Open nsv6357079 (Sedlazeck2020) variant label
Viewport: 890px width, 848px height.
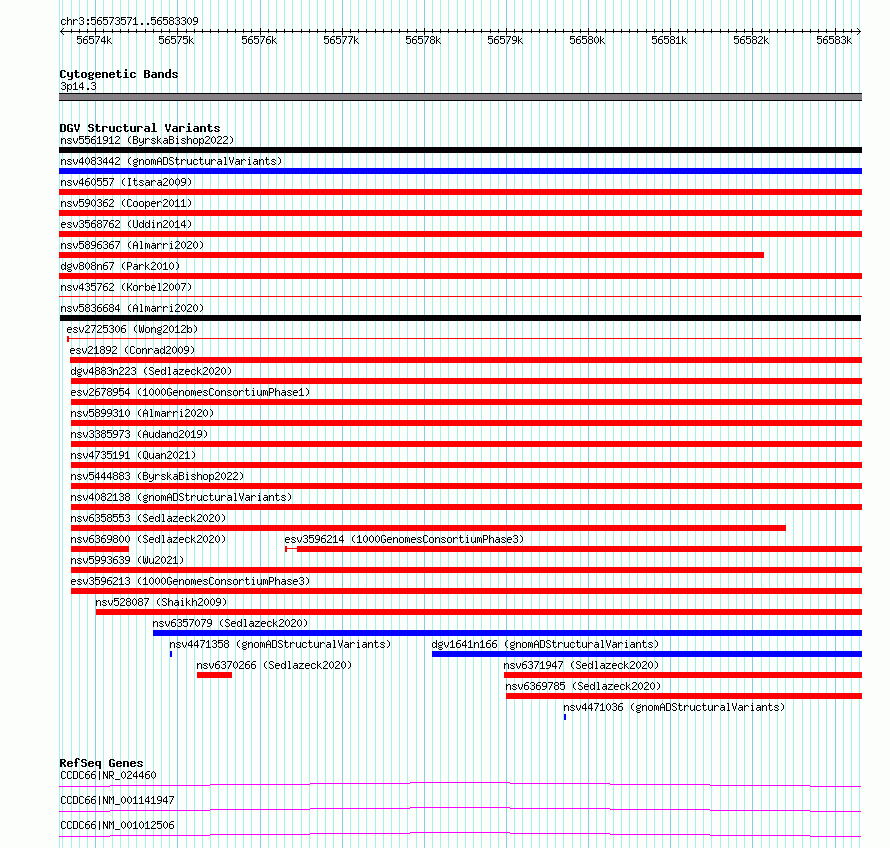click(x=230, y=623)
